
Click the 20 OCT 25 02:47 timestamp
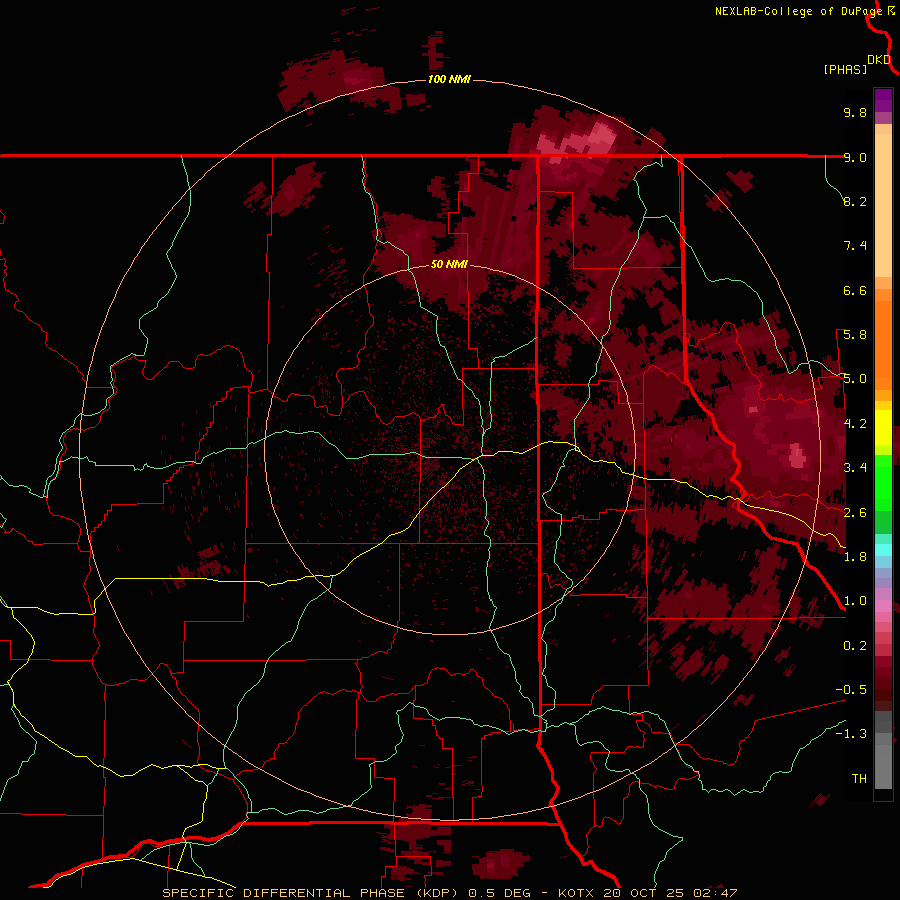tap(670, 893)
